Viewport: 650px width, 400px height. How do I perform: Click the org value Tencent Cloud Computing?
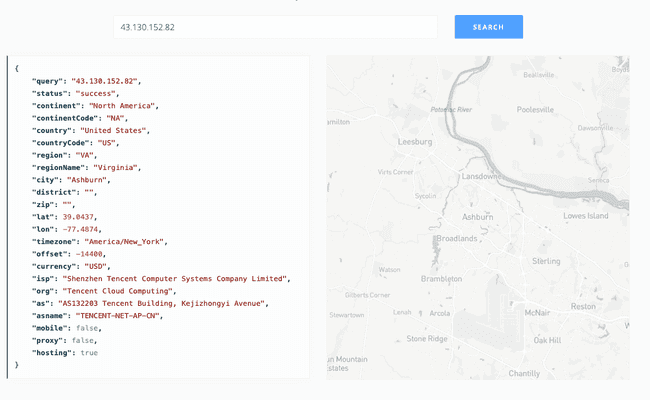click(117, 291)
